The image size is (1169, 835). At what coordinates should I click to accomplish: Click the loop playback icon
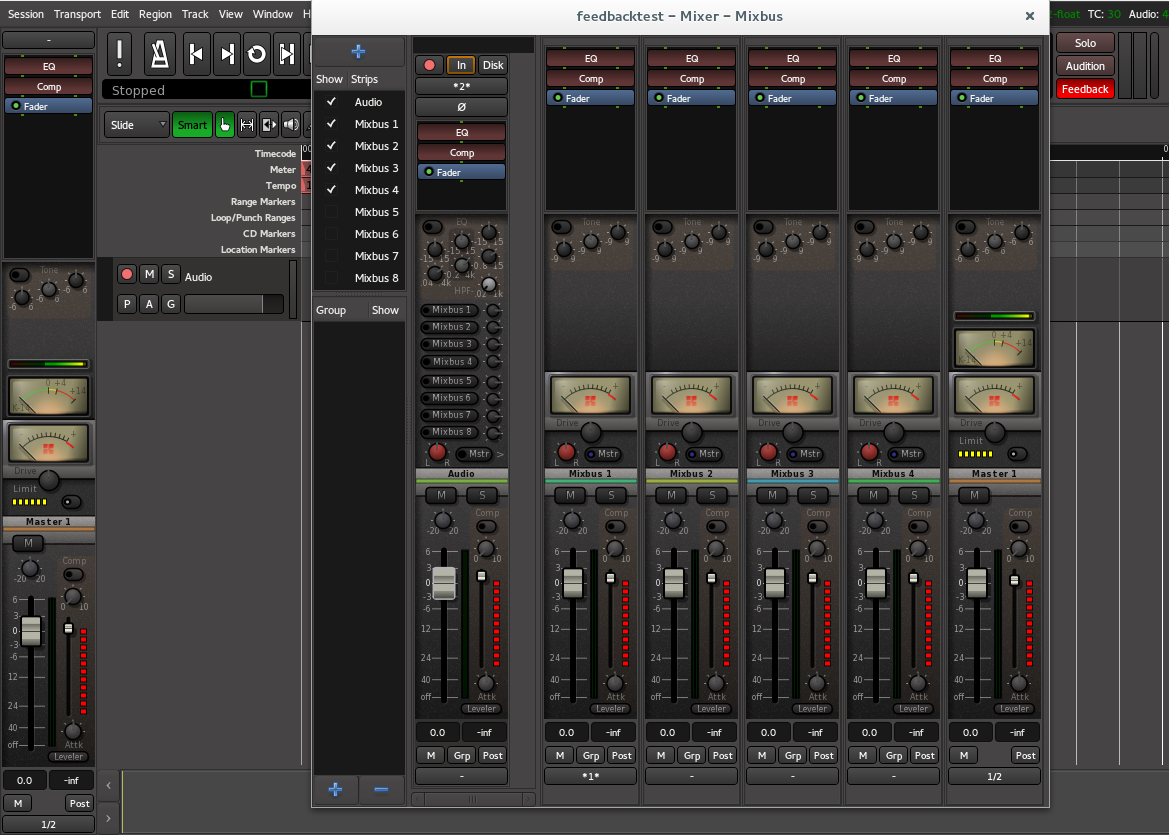pyautogui.click(x=257, y=54)
